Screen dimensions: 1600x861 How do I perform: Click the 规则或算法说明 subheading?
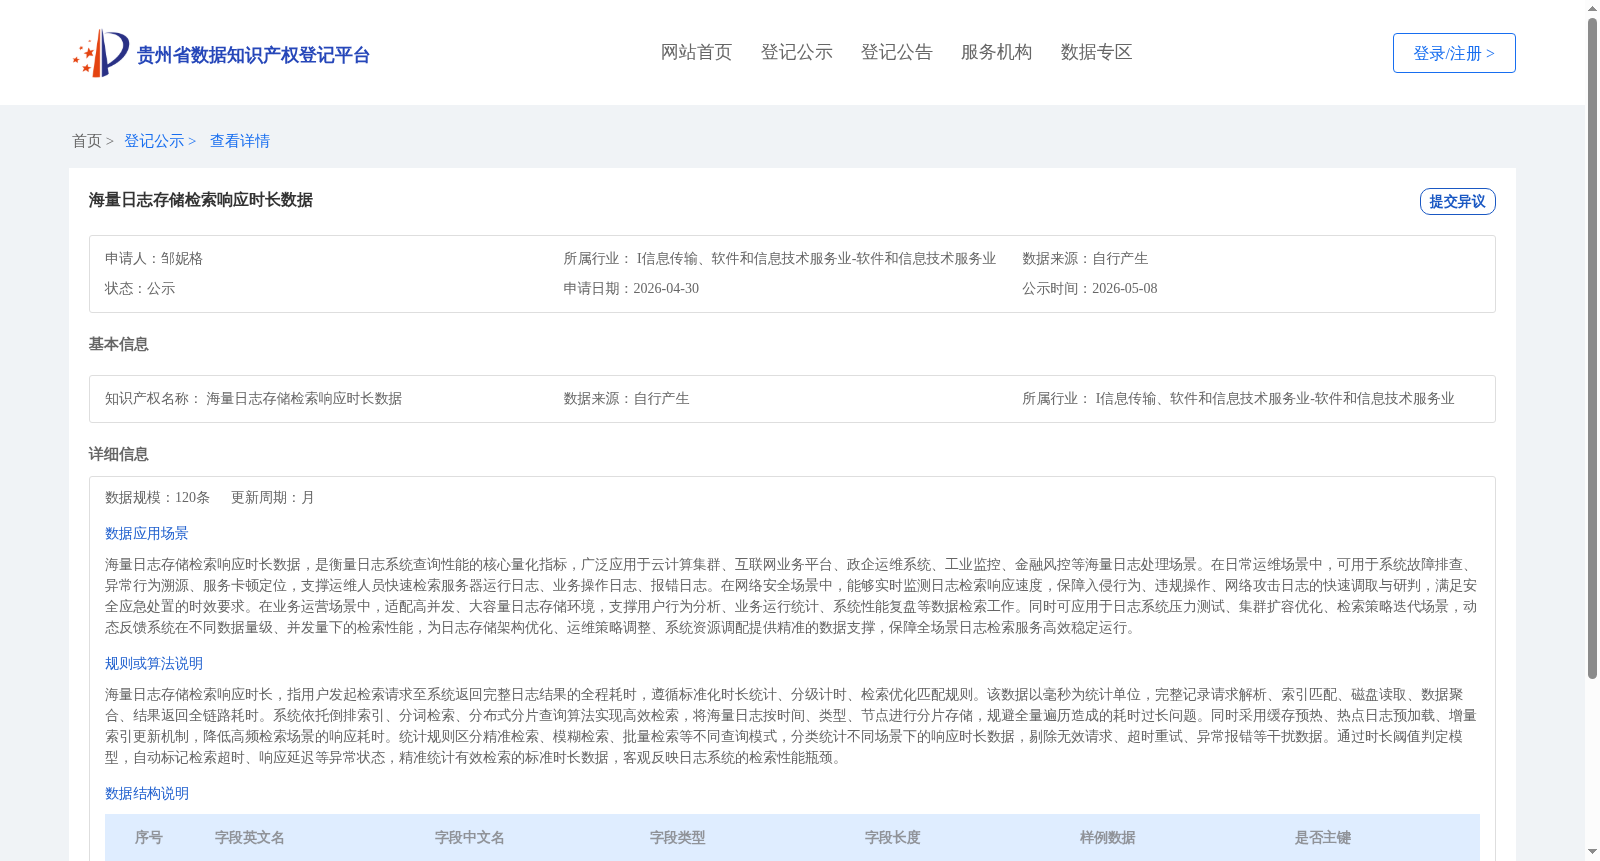154,663
